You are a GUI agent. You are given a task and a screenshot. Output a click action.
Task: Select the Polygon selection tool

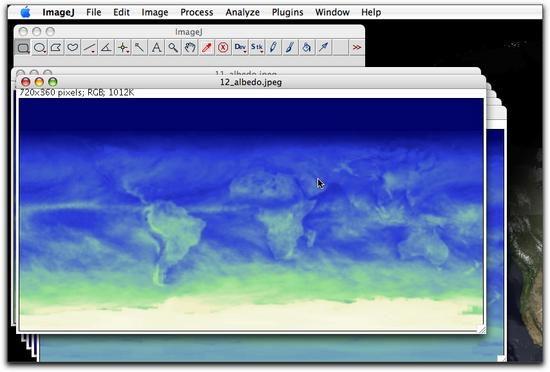click(x=56, y=47)
